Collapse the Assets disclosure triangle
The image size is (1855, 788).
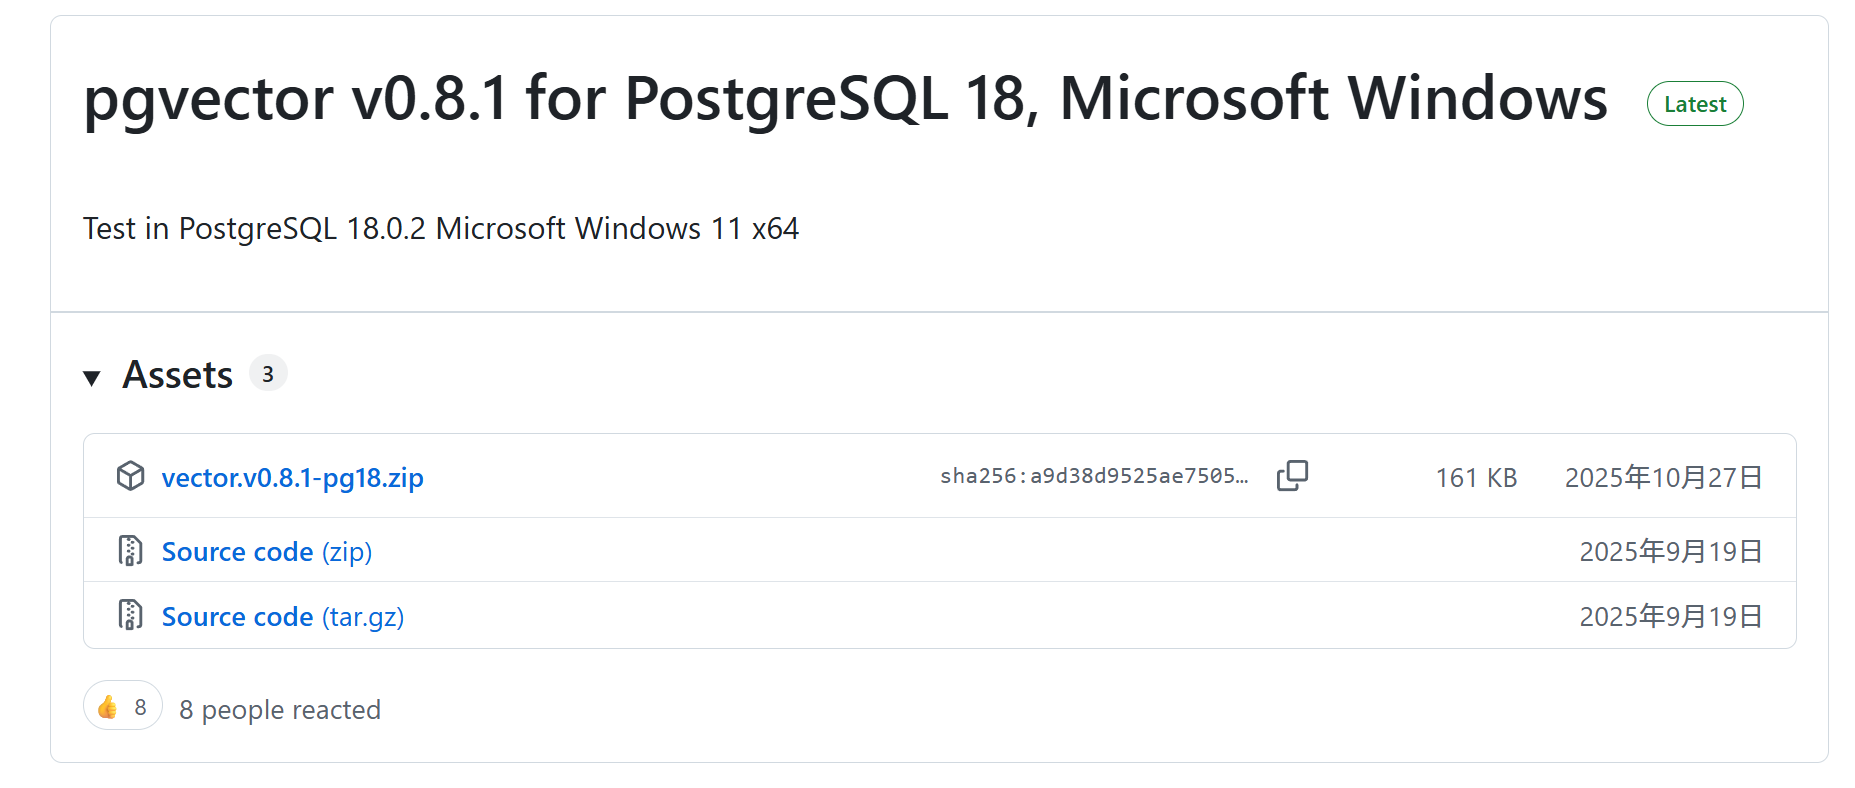click(92, 377)
